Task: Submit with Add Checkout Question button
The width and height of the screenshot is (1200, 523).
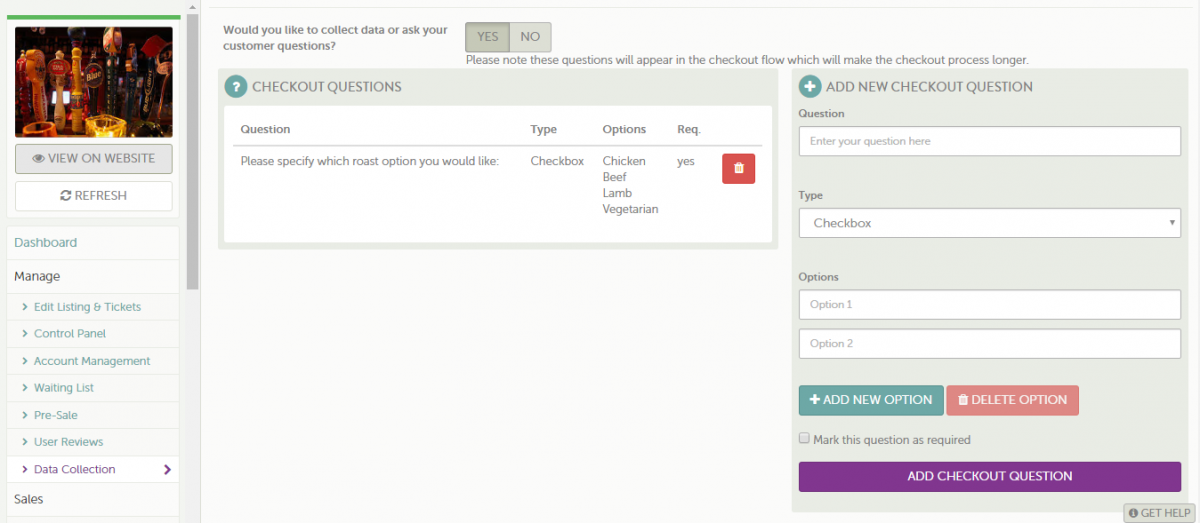Action: coord(990,477)
